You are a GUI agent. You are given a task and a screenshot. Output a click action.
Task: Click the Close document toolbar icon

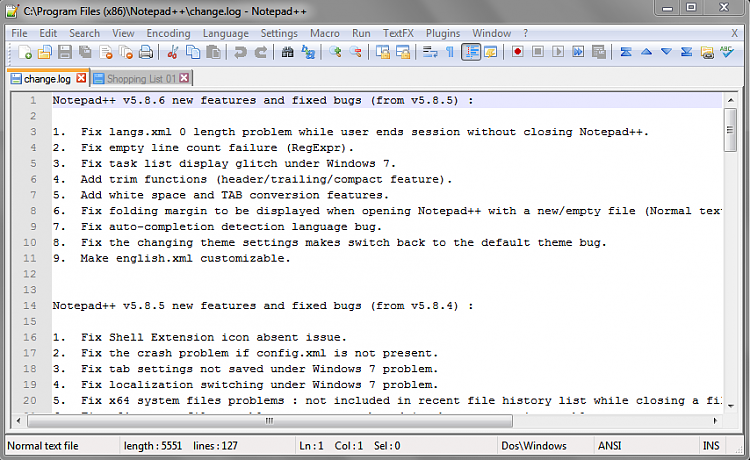click(x=105, y=52)
